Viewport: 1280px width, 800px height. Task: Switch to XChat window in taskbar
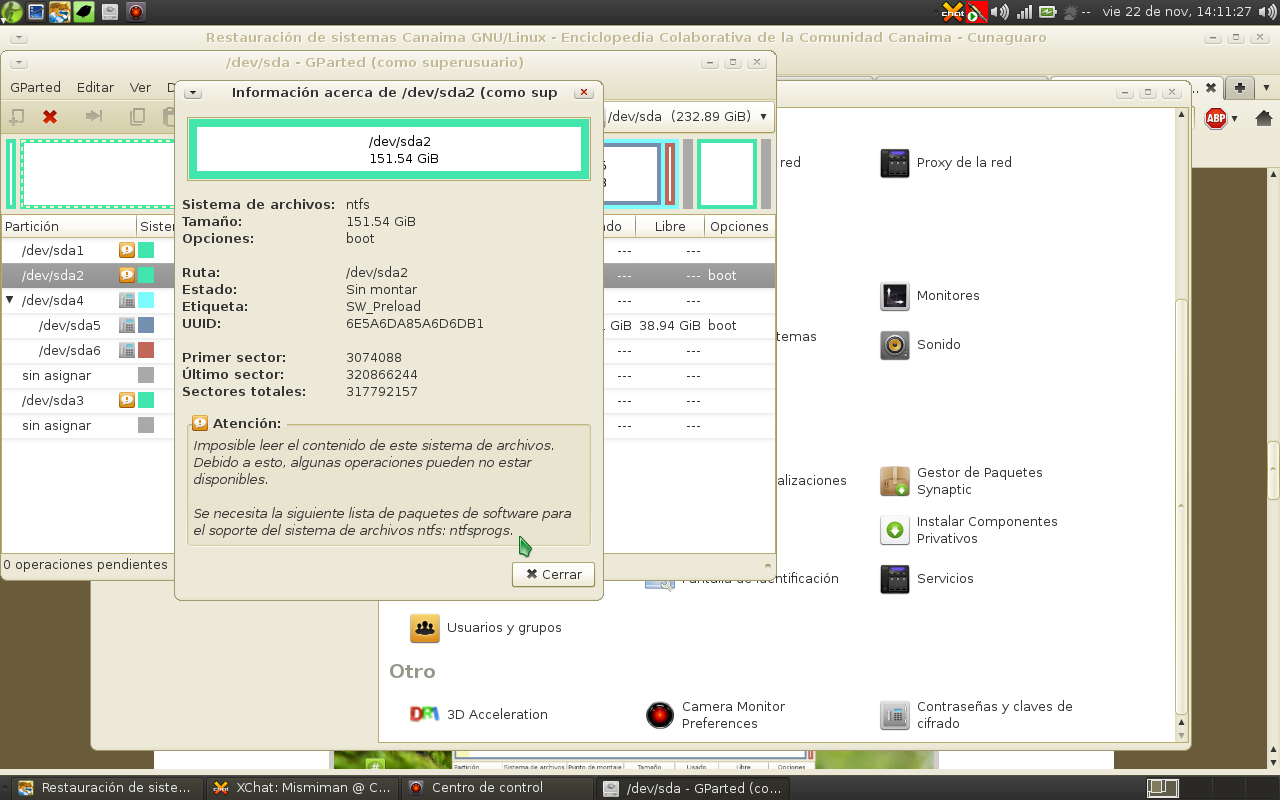click(x=303, y=788)
